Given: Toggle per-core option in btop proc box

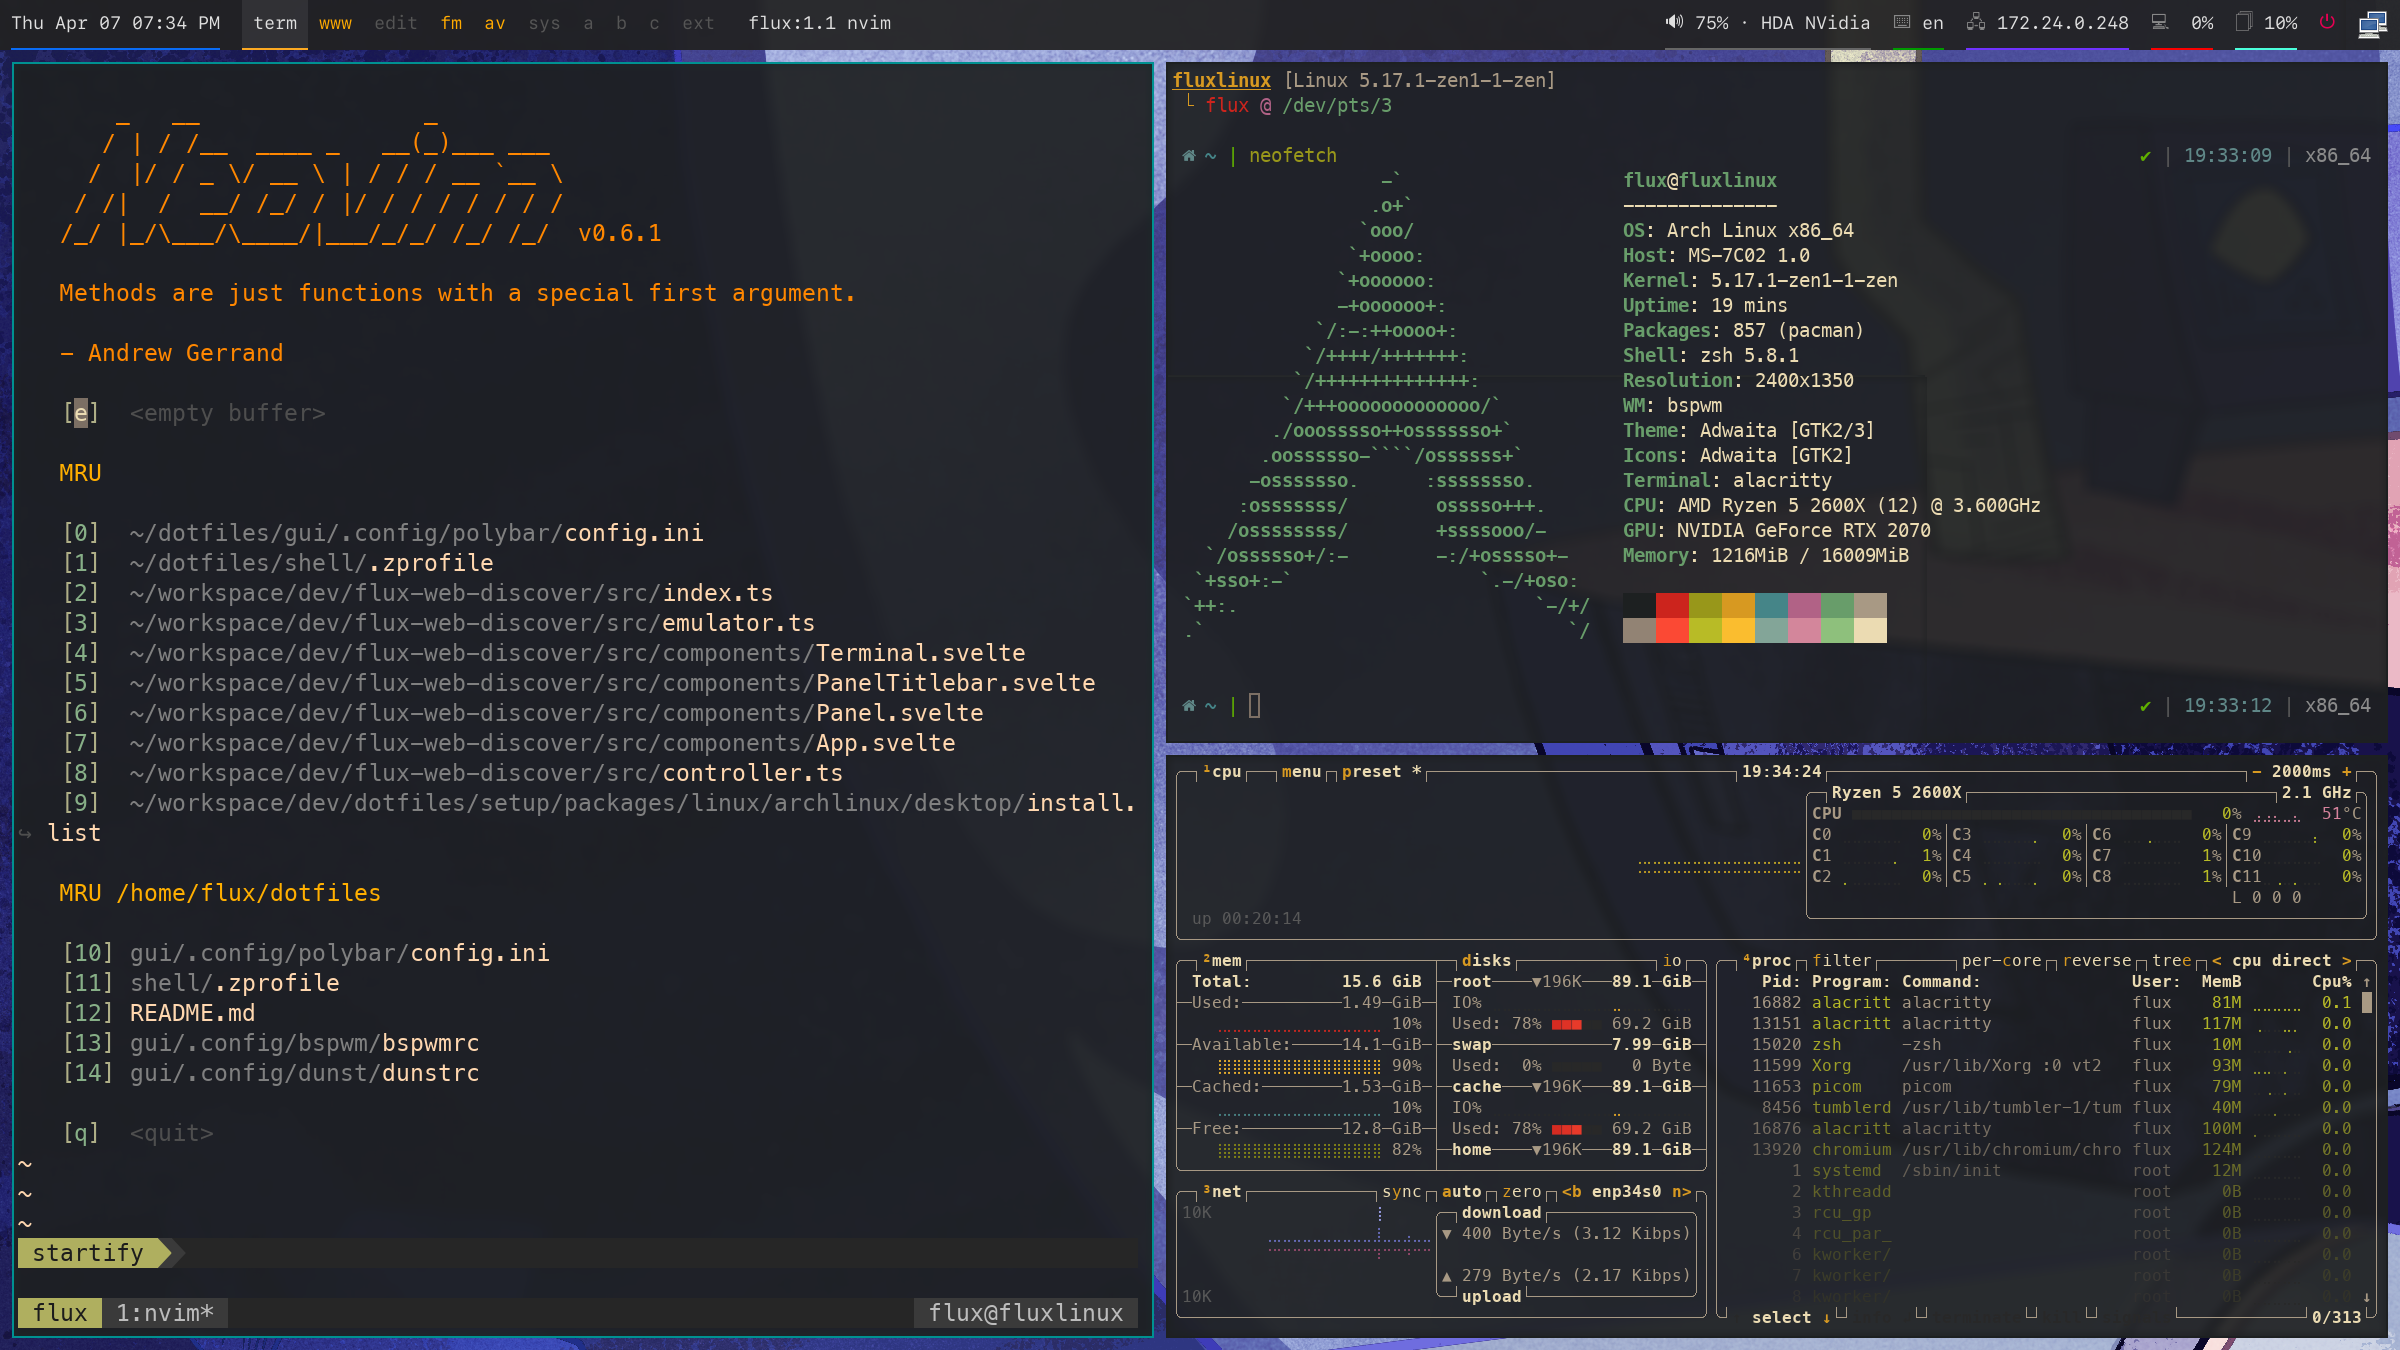Looking at the screenshot, I should click(2001, 960).
